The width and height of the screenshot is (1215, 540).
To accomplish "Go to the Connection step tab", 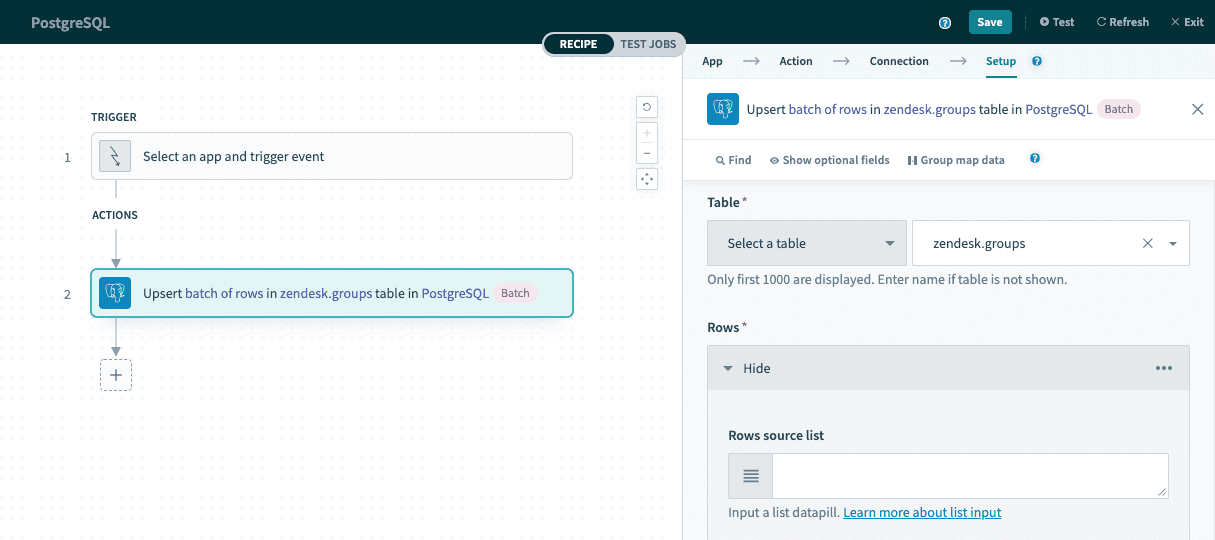I will [898, 61].
